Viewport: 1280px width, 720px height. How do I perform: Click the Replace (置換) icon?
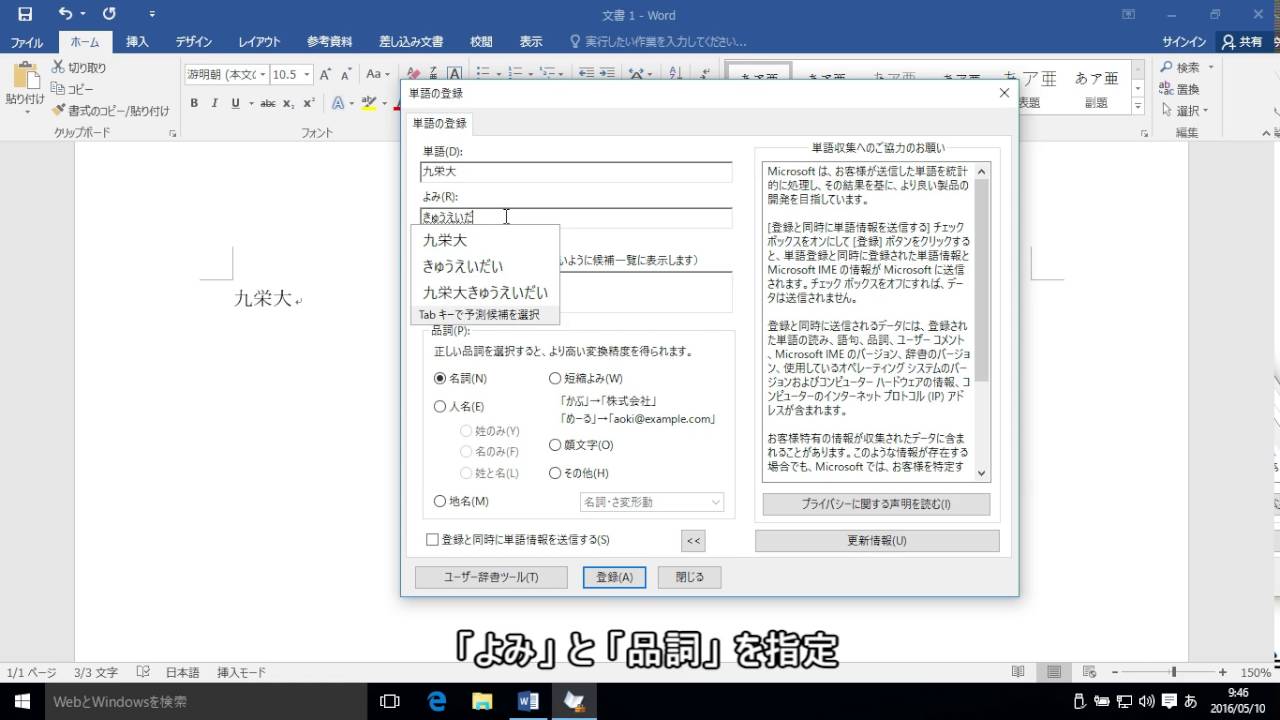pos(1166,89)
